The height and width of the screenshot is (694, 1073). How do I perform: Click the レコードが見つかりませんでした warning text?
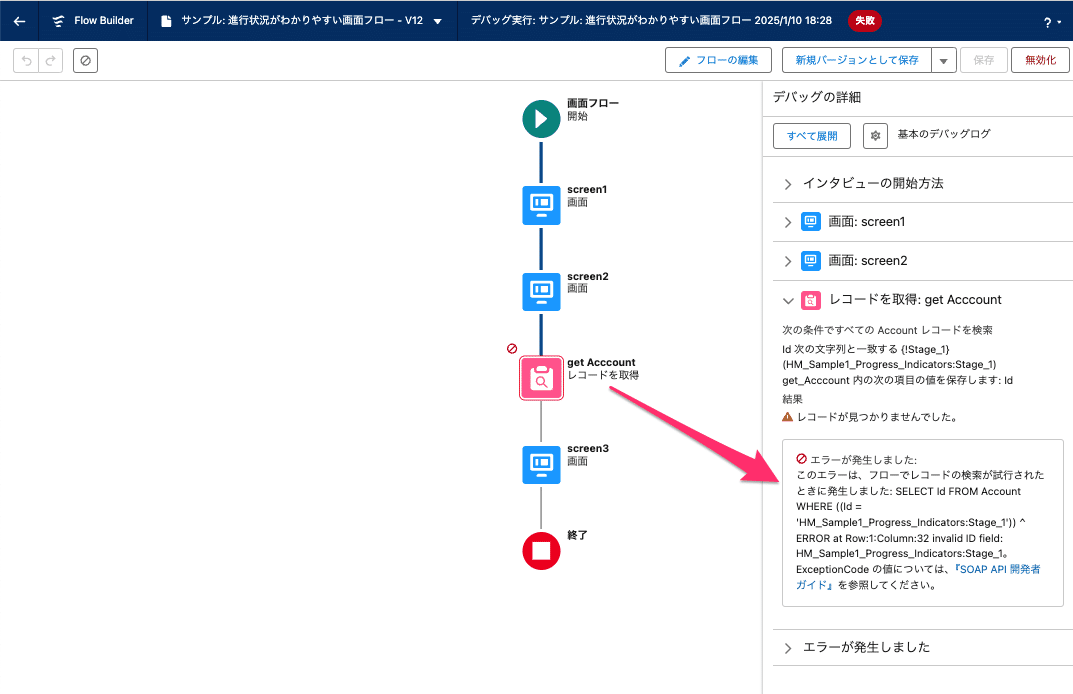click(x=877, y=417)
